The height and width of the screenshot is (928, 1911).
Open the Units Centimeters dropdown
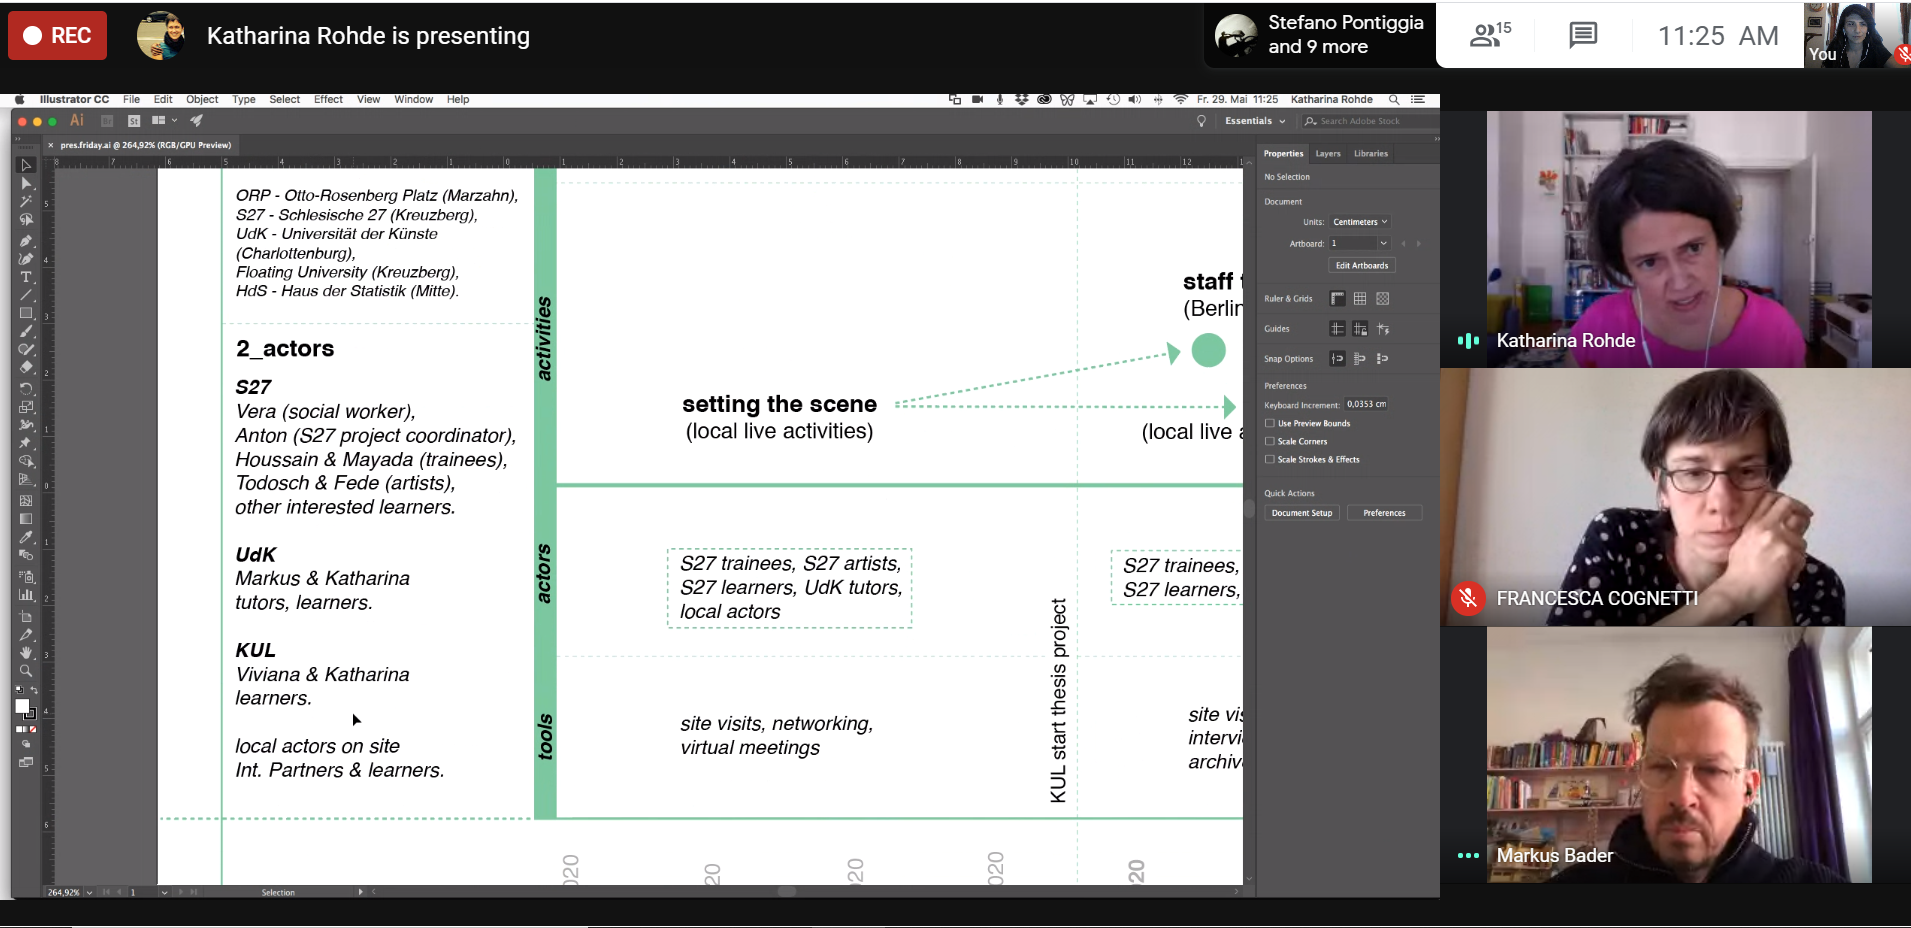1360,222
